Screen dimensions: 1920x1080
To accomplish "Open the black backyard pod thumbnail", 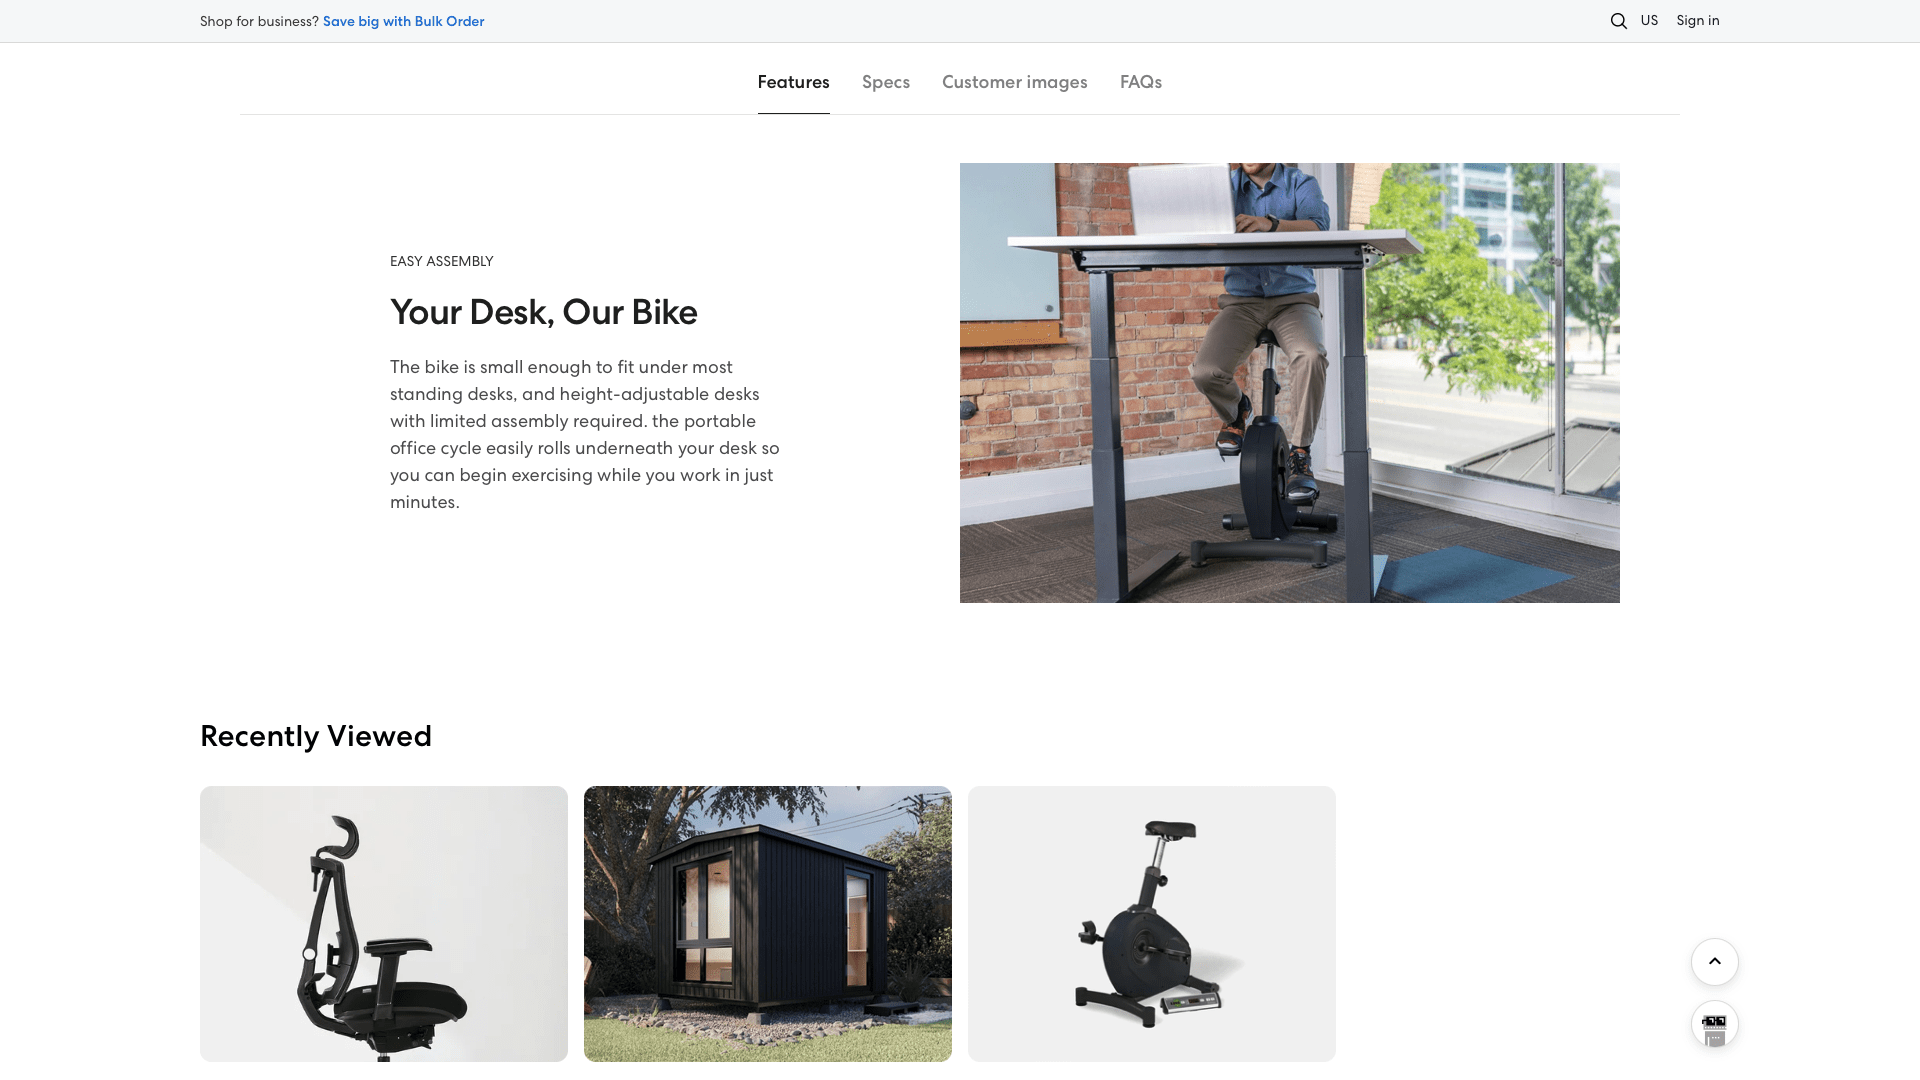I will [768, 924].
